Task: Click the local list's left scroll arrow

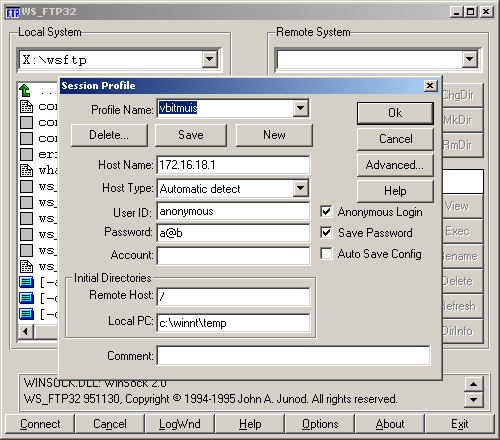Action: tap(26, 332)
